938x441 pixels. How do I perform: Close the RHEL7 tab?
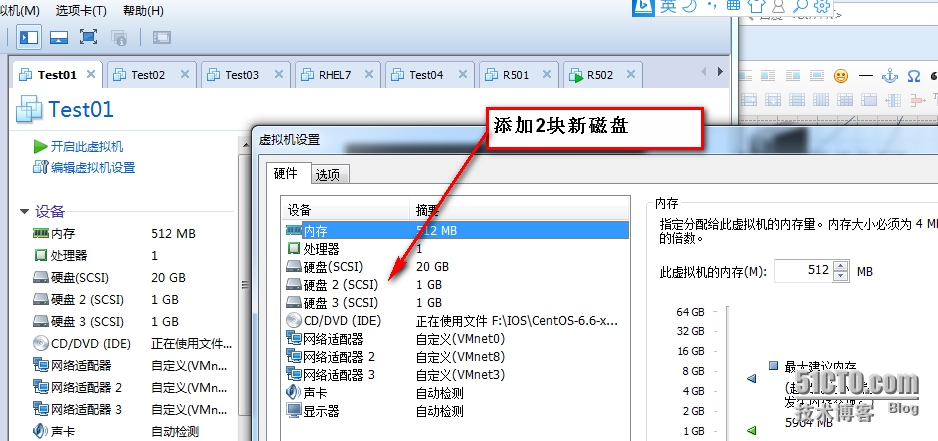[368, 74]
